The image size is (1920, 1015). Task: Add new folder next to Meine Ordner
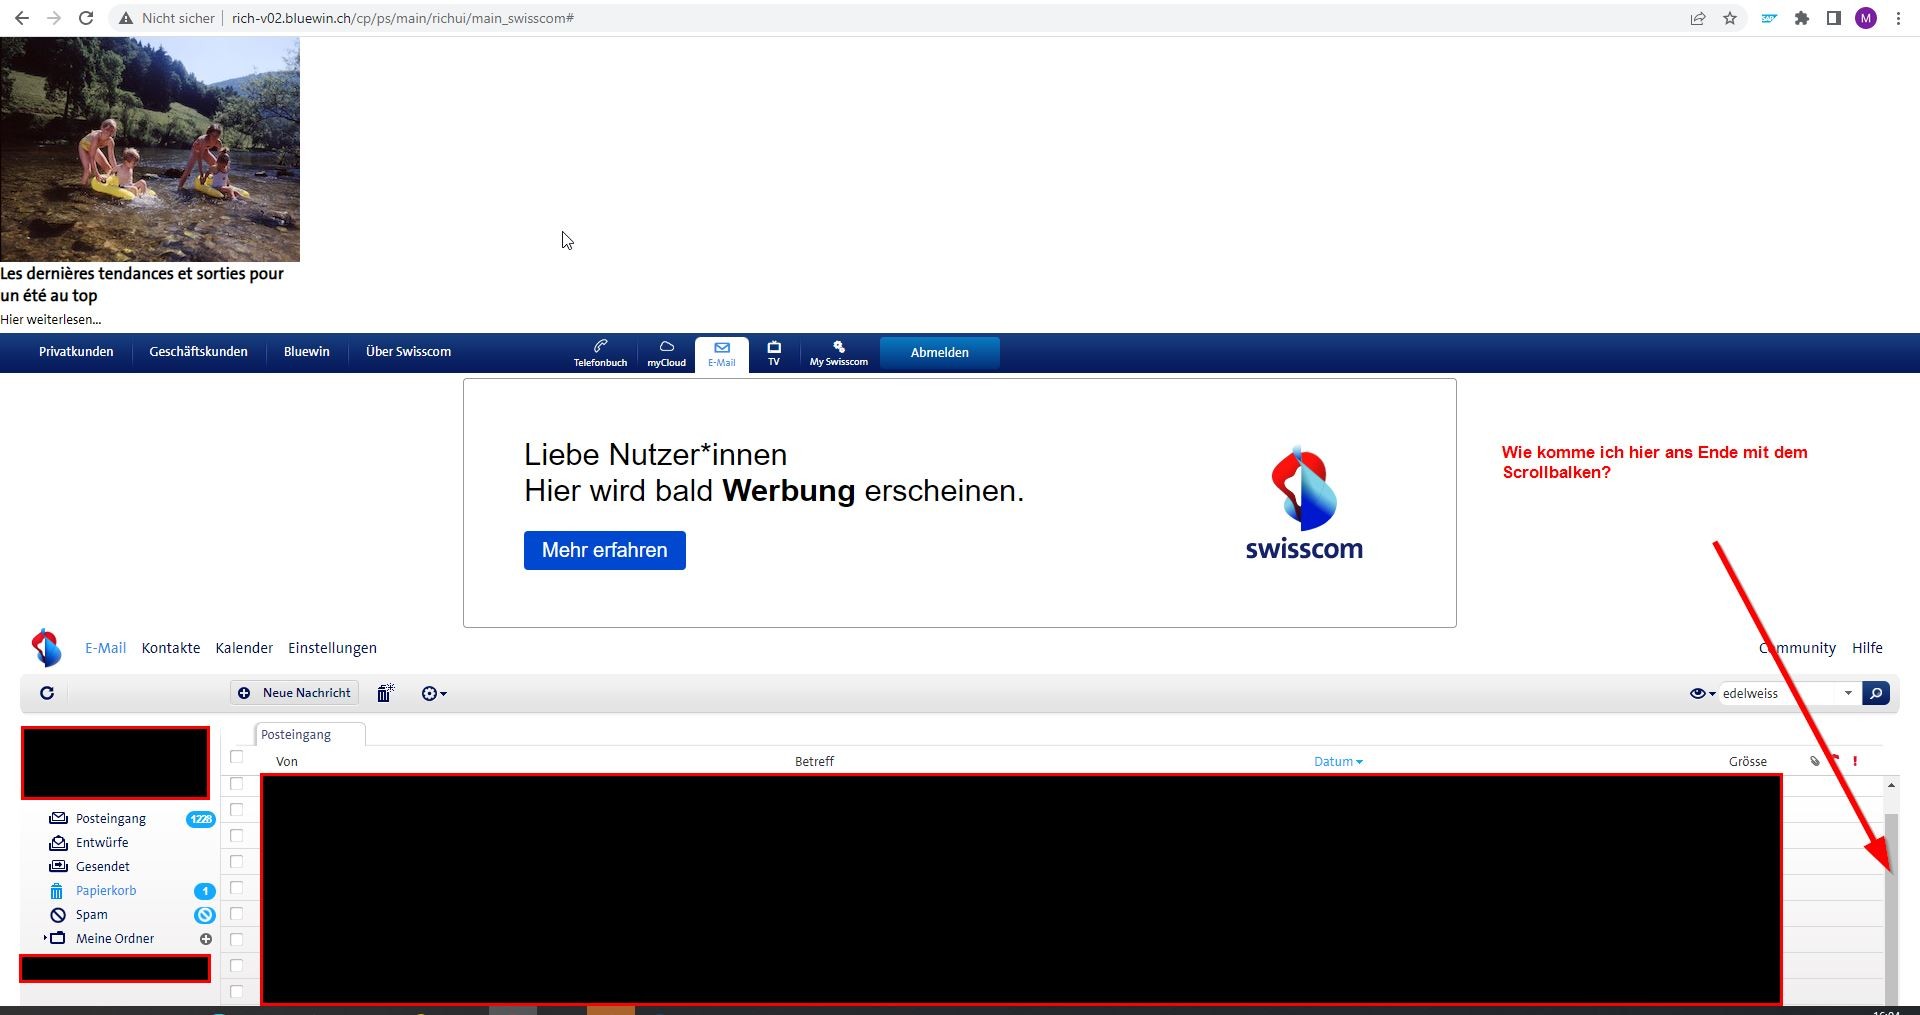tap(206, 939)
